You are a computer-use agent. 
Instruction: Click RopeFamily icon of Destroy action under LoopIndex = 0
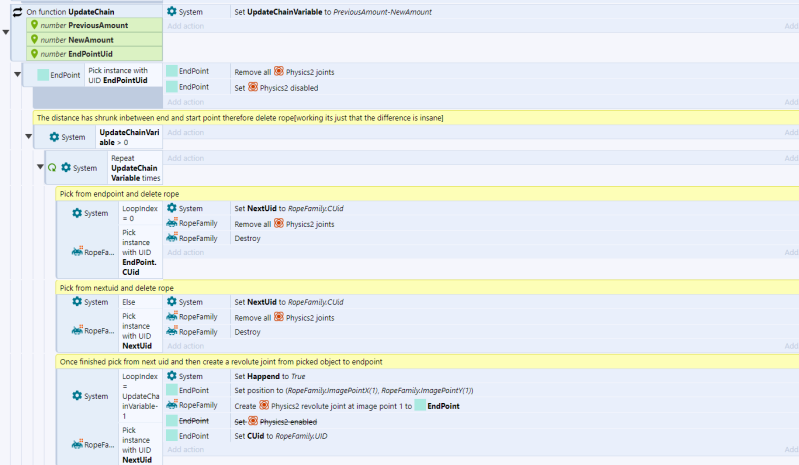point(172,238)
